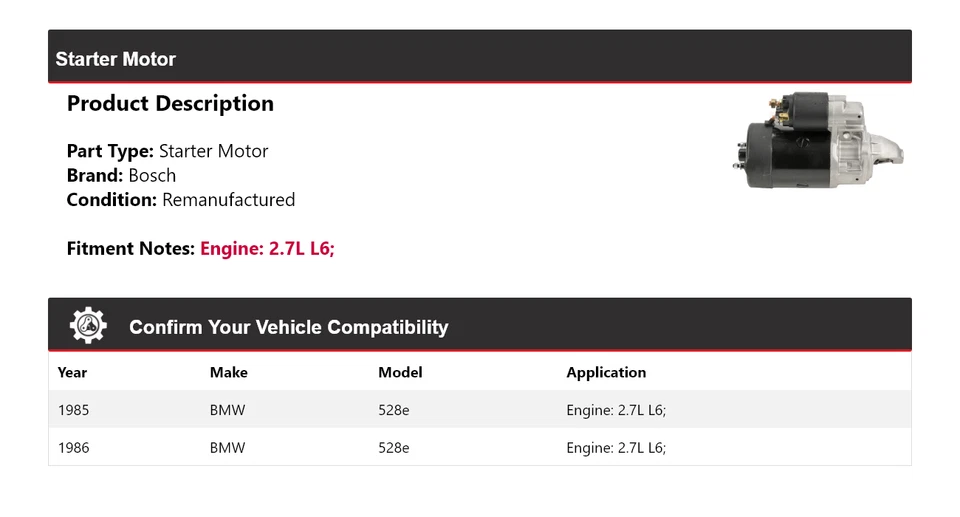Click the Application cell in the 1986 row
Image resolution: width=960 pixels, height=517 pixels.
point(616,448)
